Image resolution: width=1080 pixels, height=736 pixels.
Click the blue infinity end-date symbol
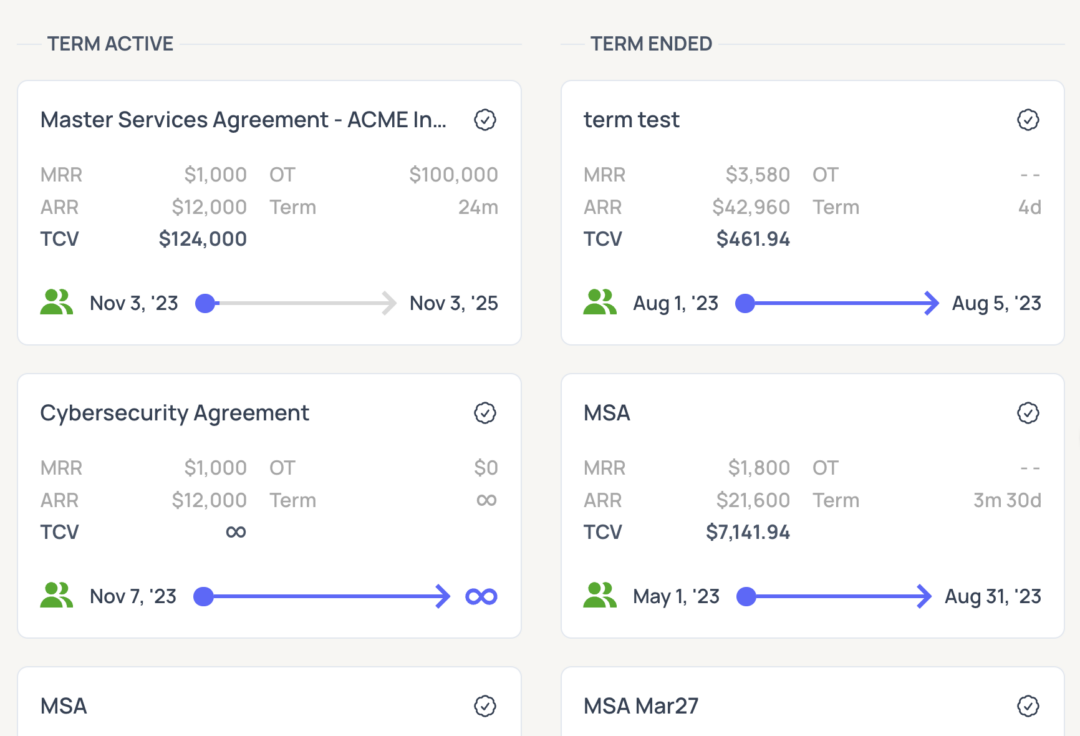pos(481,596)
